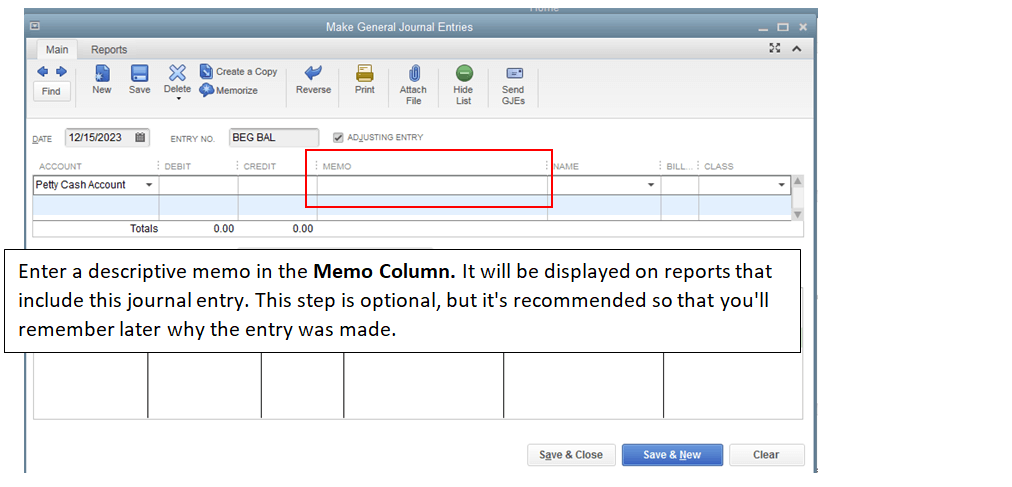The height and width of the screenshot is (487, 1012).
Task: Click the Print icon
Action: click(x=365, y=72)
